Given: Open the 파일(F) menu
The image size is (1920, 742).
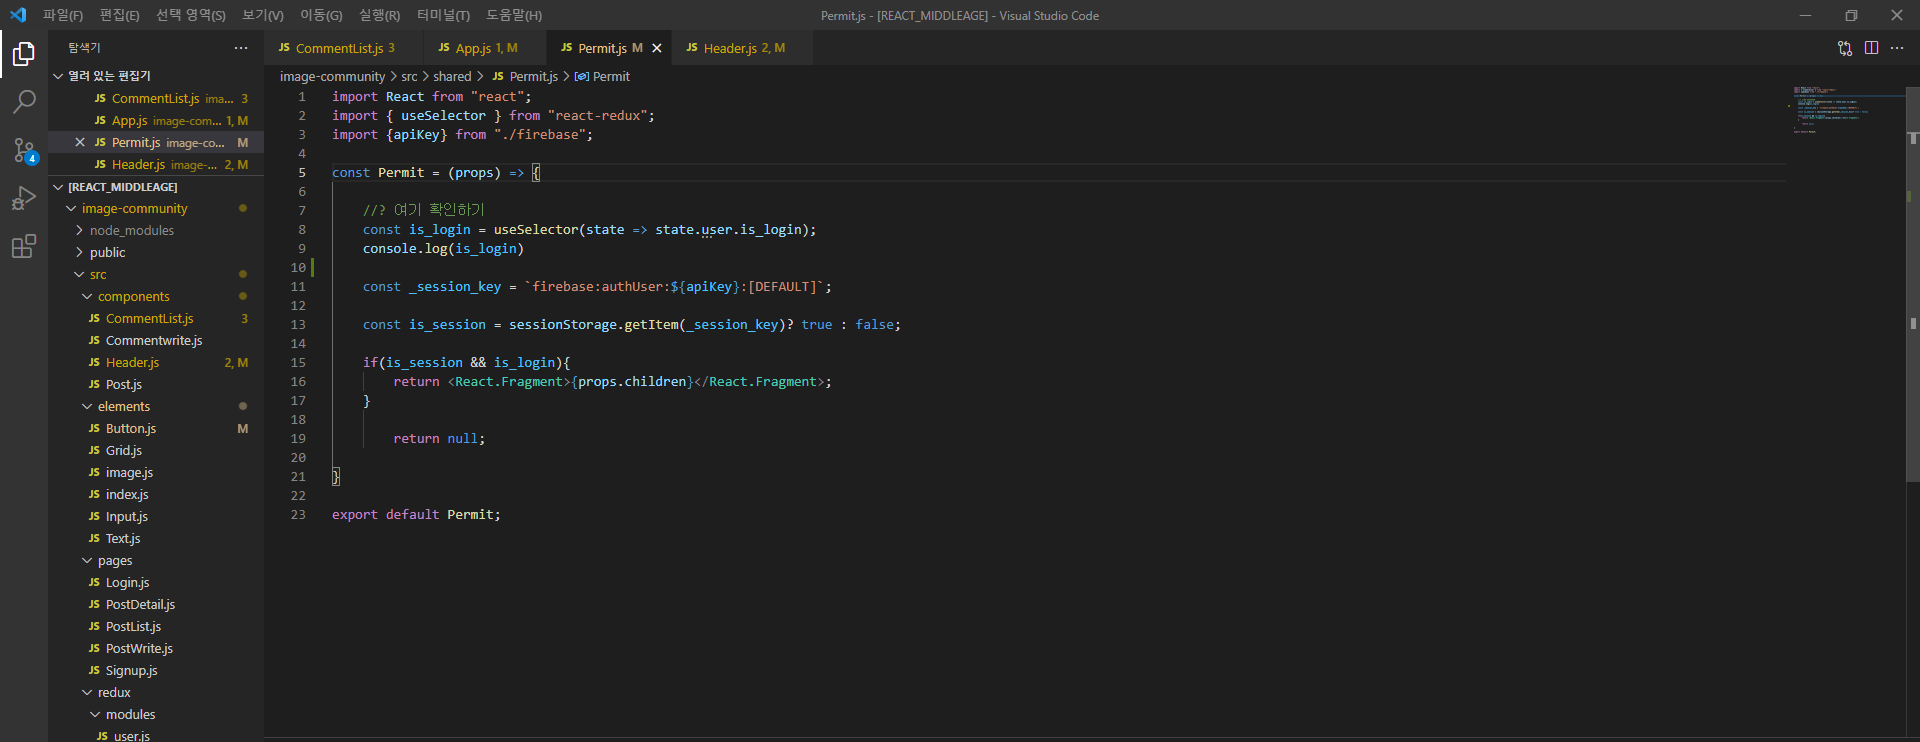Looking at the screenshot, I should tap(63, 15).
